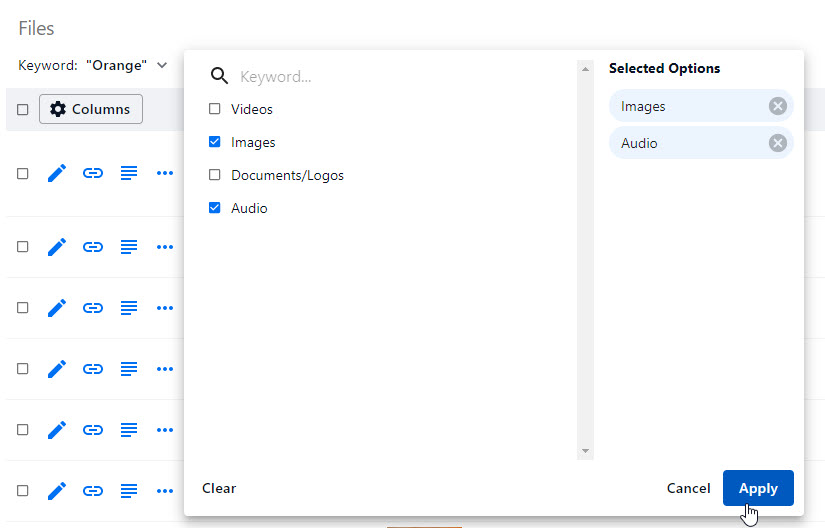The height and width of the screenshot is (528, 825).
Task: Expand the Keyword "Orange" filter dropdown
Action: 161,65
